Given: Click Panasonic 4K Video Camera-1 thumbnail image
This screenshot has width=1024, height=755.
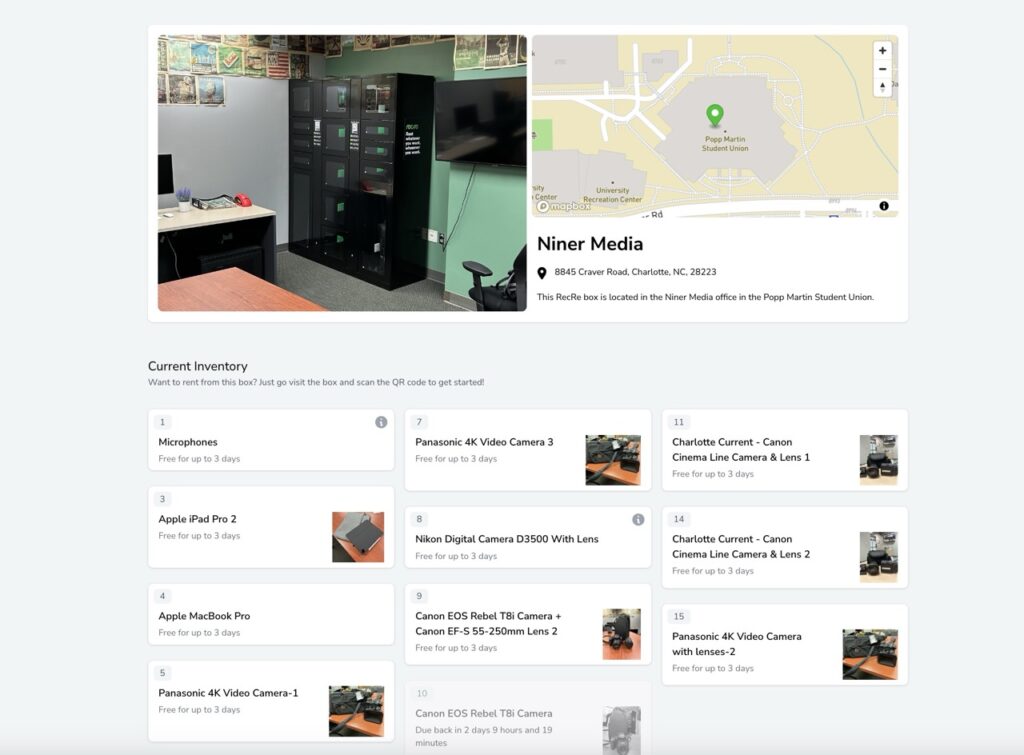Looking at the screenshot, I should coord(356,711).
